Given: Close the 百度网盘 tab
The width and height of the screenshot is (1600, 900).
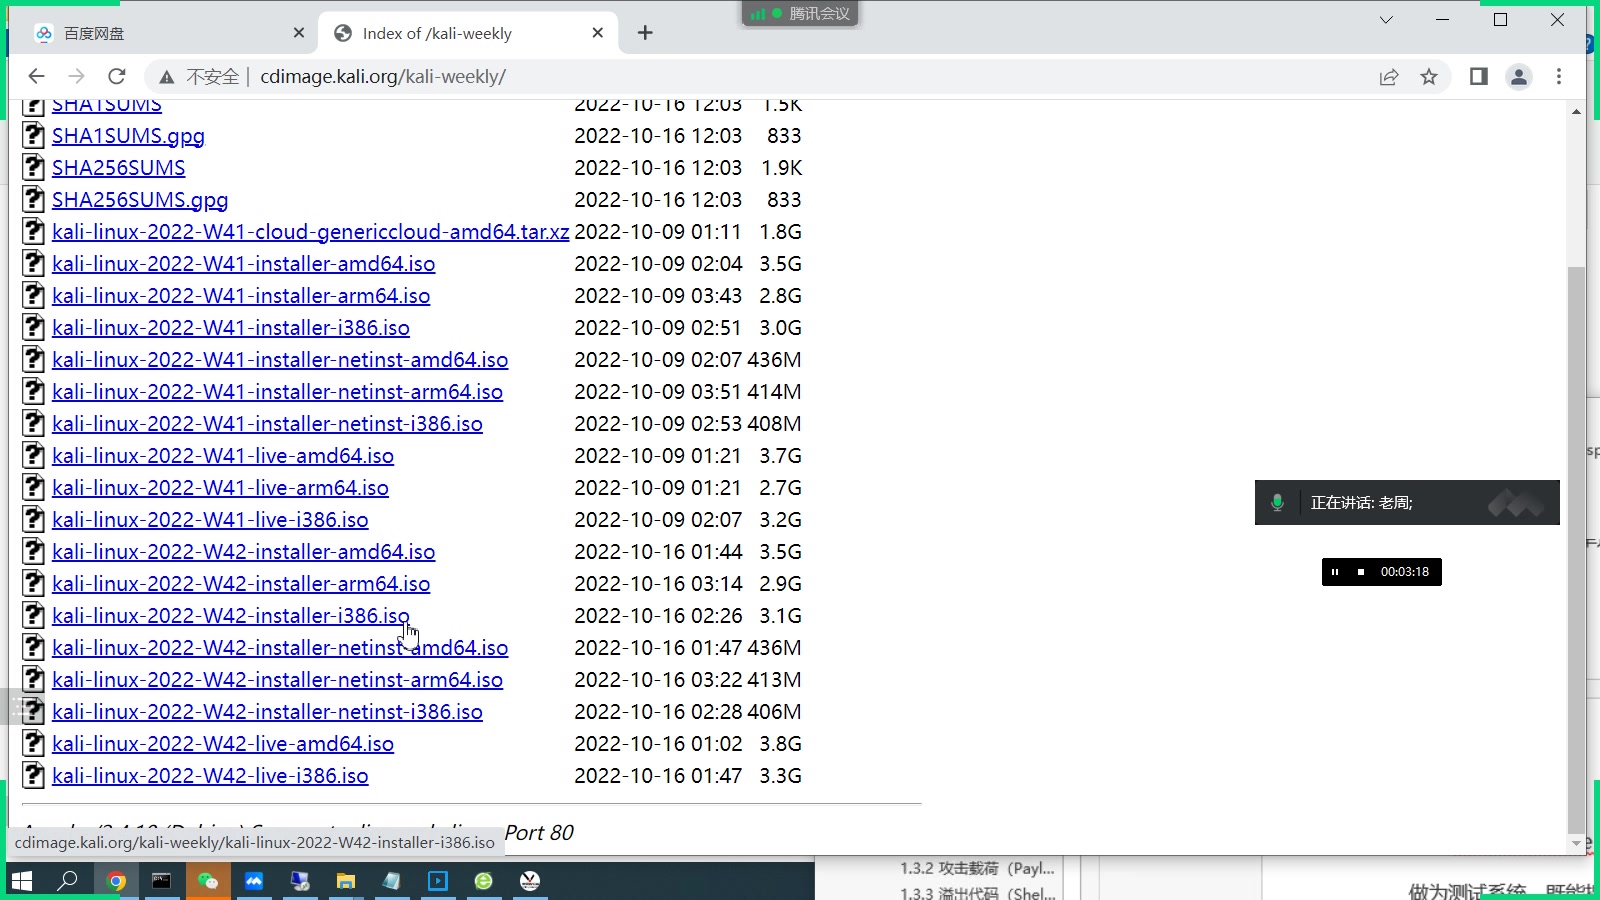Looking at the screenshot, I should click(299, 33).
